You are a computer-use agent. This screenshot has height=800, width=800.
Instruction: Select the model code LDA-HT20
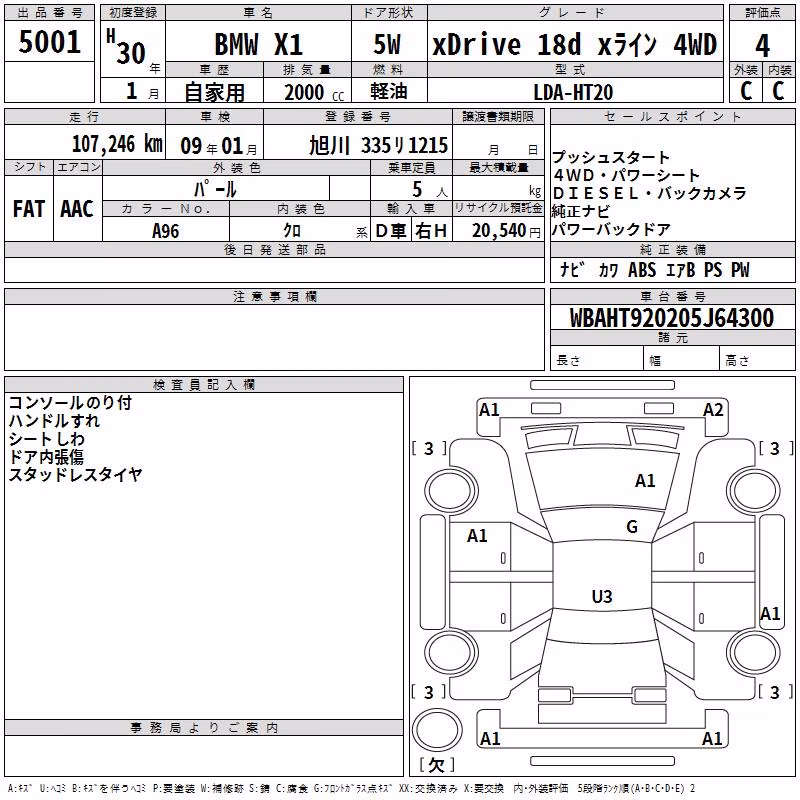pos(573,92)
